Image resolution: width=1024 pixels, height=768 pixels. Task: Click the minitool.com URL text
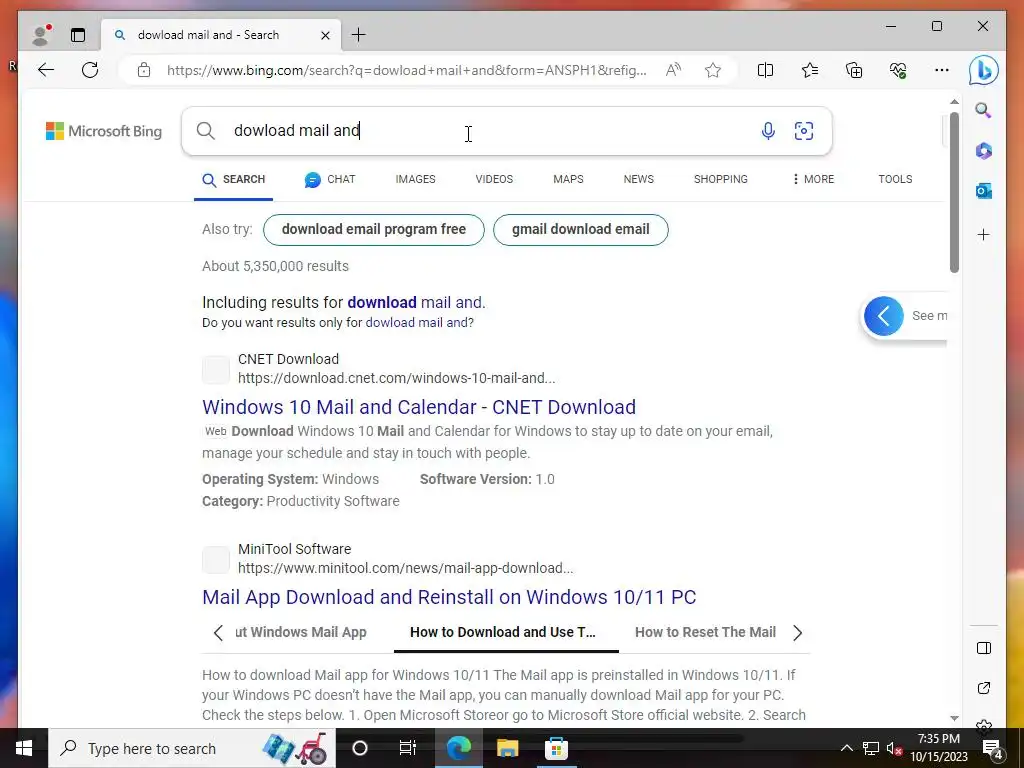[406, 568]
